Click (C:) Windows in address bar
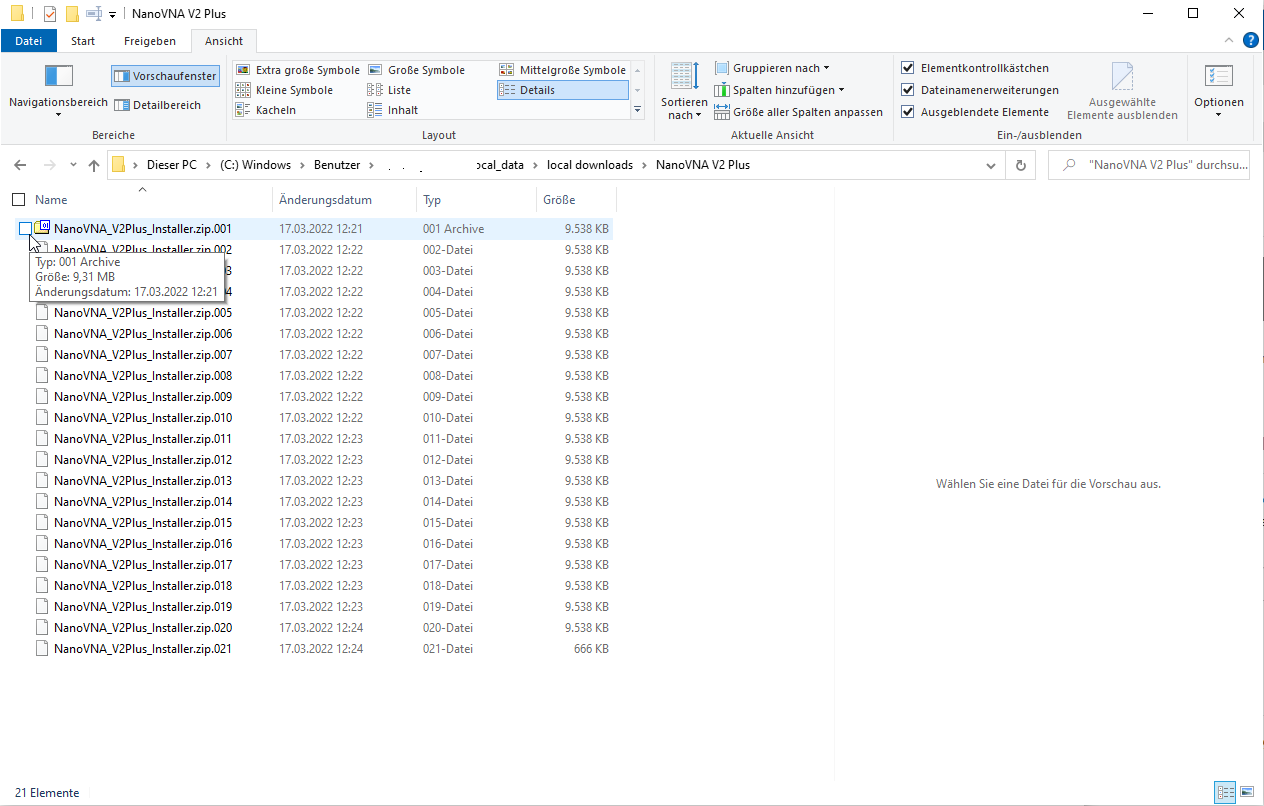This screenshot has width=1264, height=806. (255, 165)
